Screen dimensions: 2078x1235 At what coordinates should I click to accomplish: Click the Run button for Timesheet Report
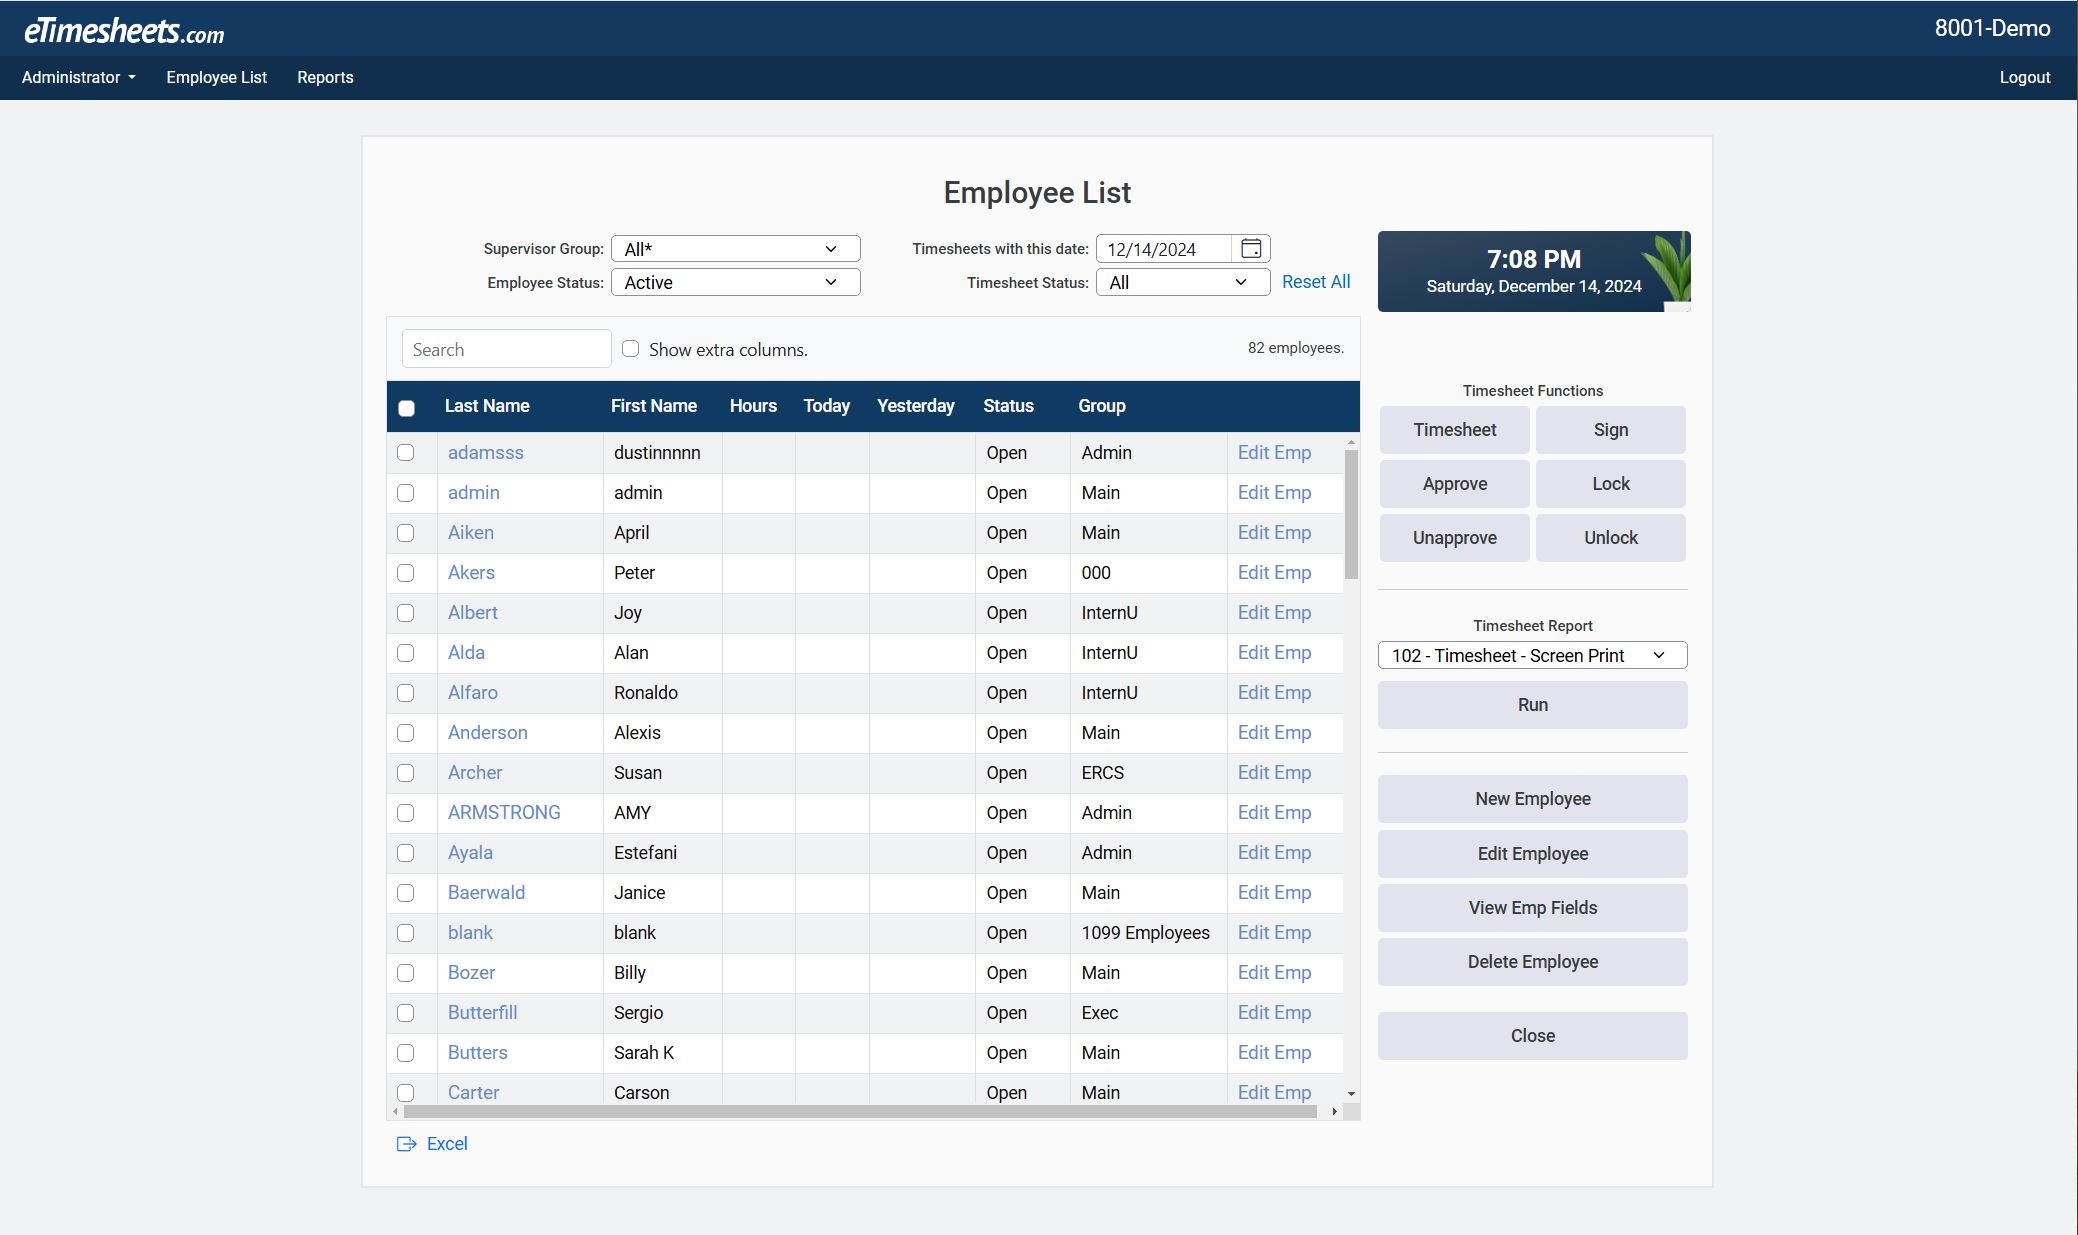pos(1532,704)
